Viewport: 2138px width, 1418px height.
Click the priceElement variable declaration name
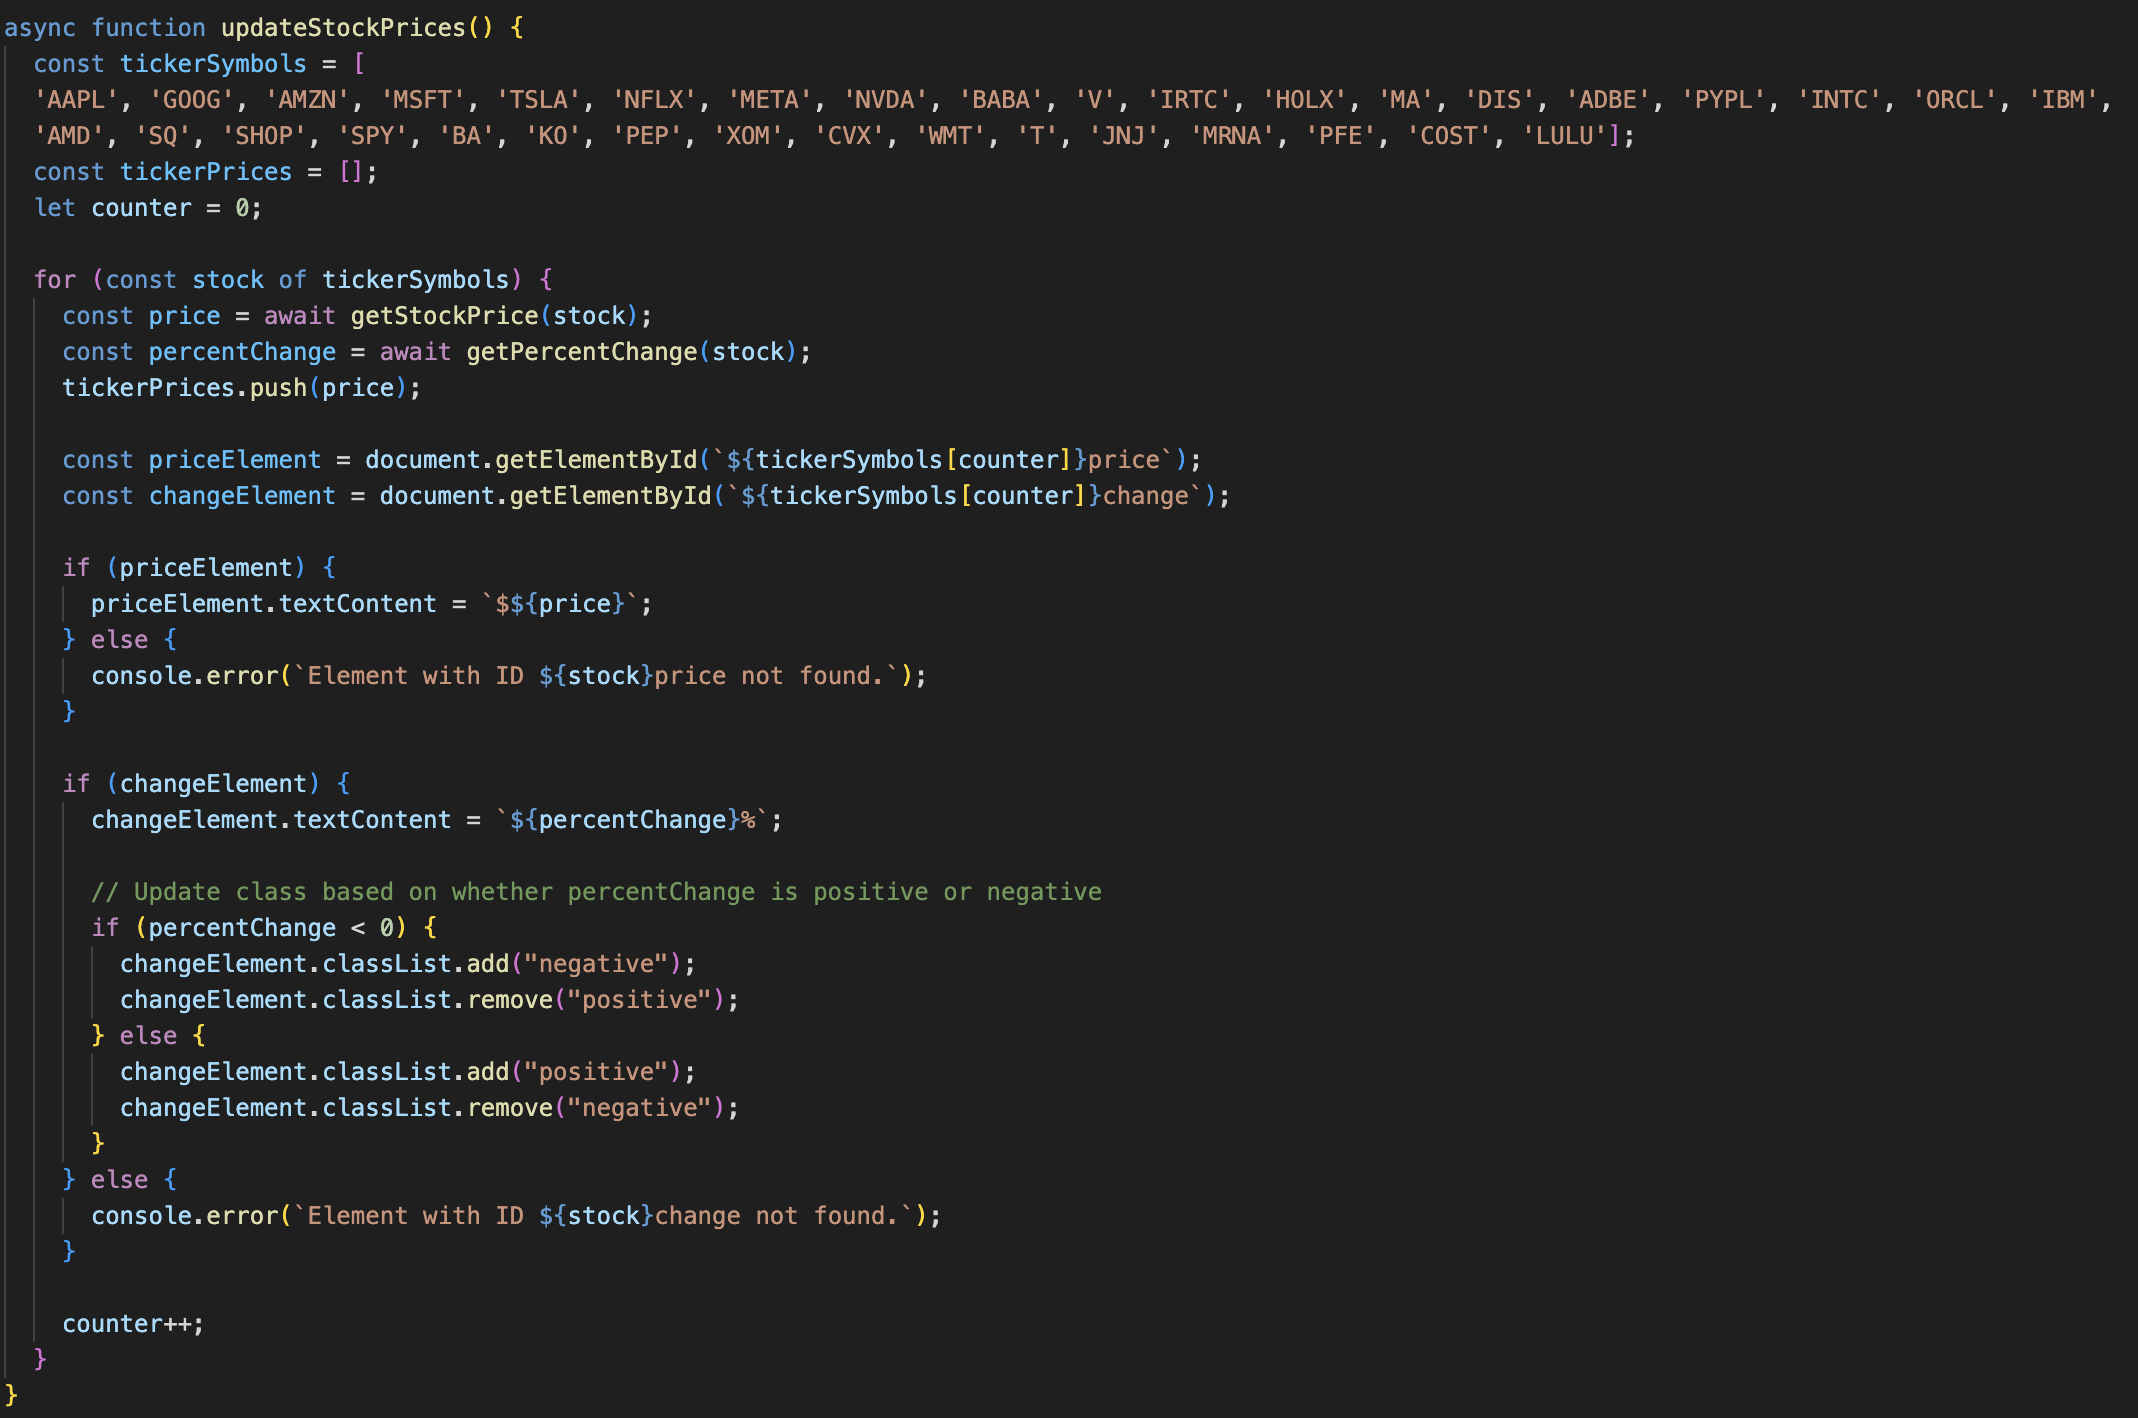coord(234,460)
